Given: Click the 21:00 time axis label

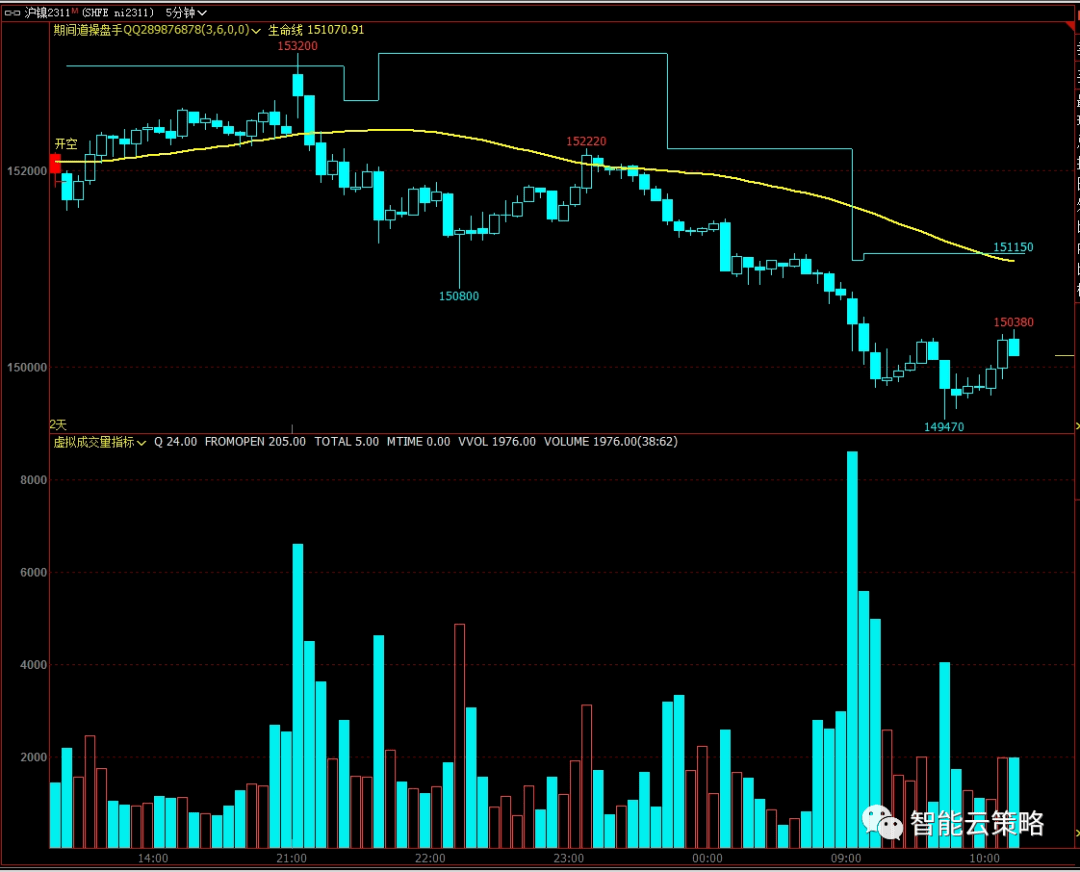Looking at the screenshot, I should pos(291,858).
